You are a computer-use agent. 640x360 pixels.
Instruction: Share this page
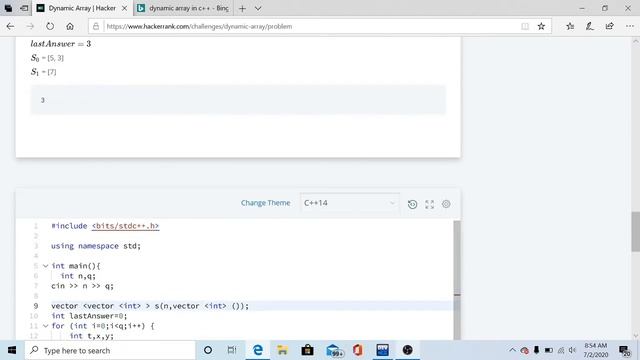pos(610,26)
